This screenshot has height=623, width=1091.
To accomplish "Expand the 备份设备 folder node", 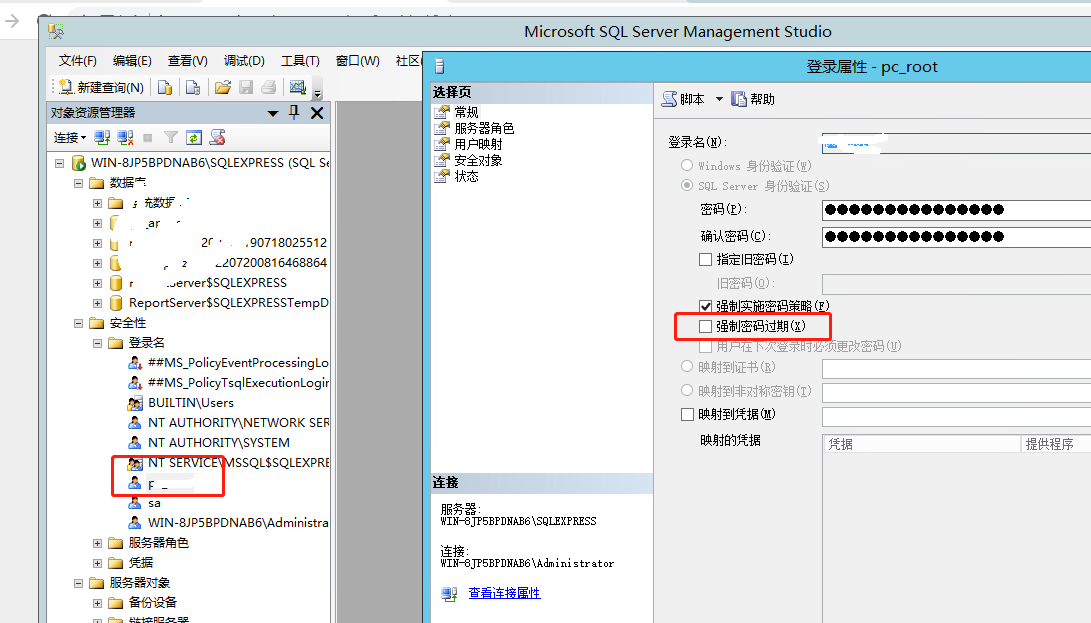I will coord(97,604).
